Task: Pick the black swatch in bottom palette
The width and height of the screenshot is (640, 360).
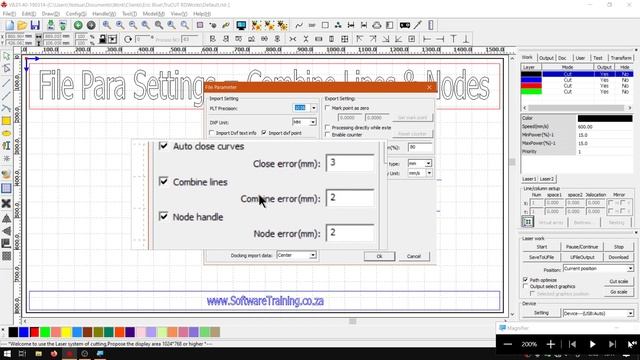Action: point(13,332)
